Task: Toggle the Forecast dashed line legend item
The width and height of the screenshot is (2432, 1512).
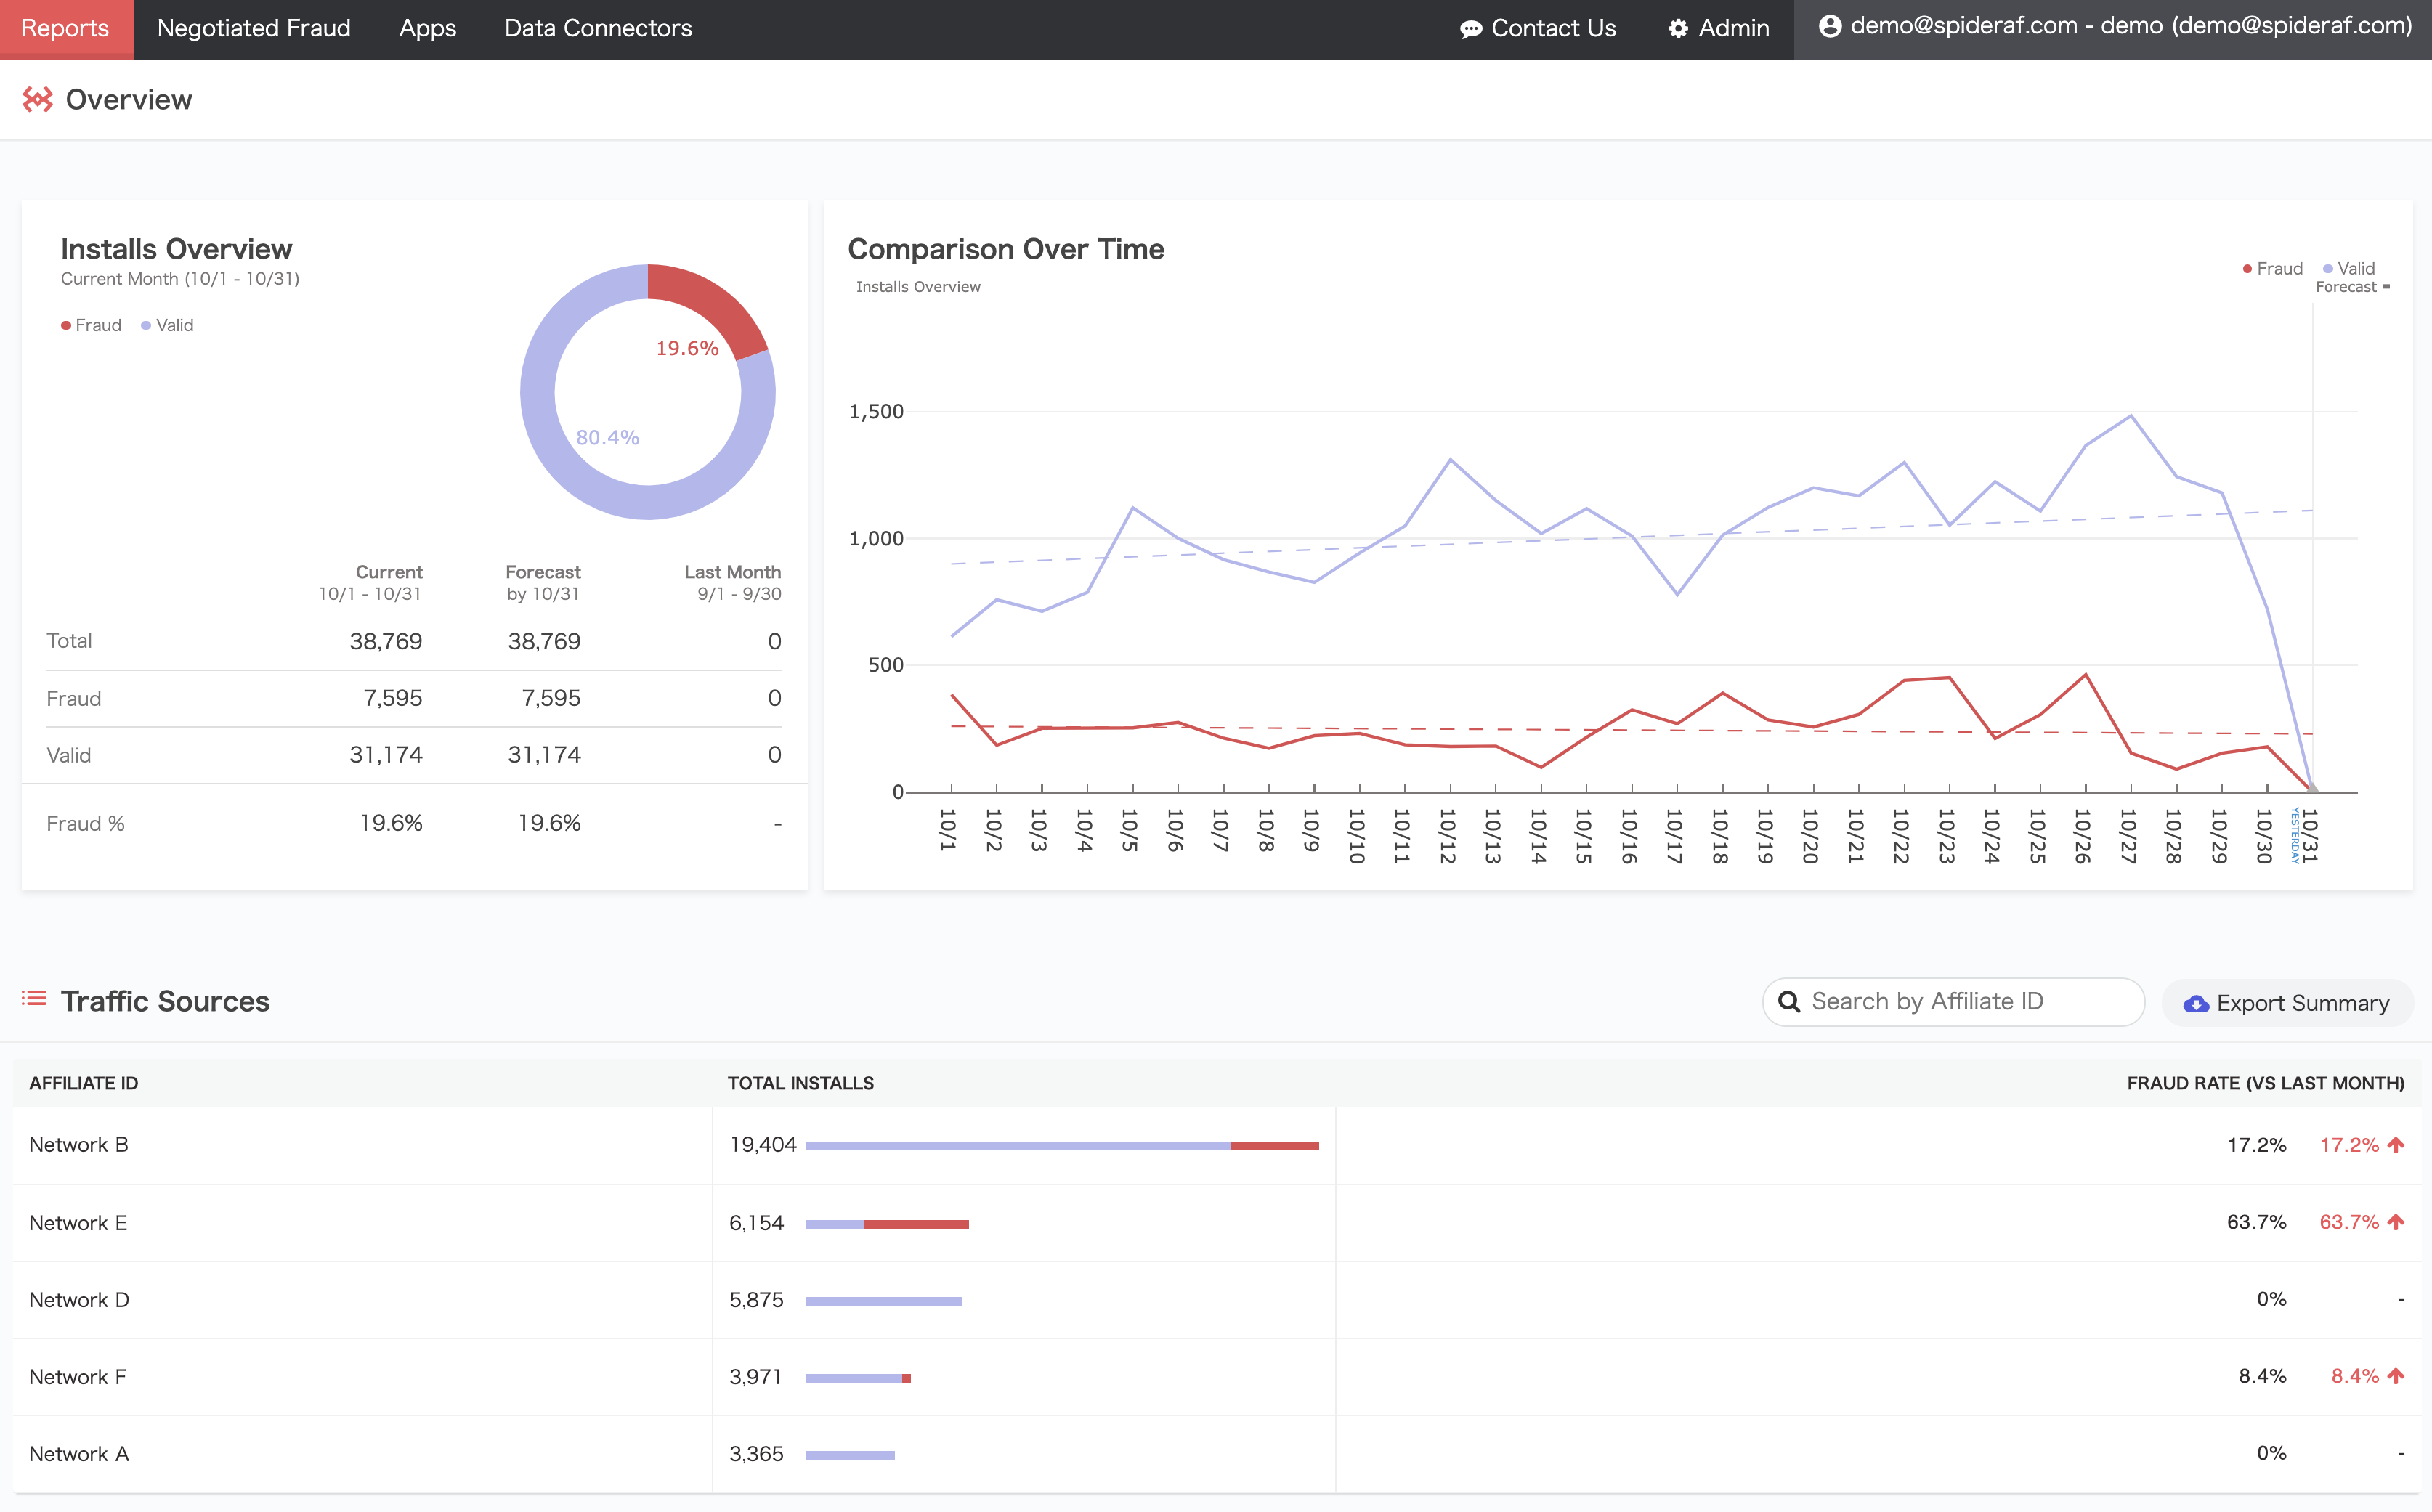Action: [x=2352, y=287]
